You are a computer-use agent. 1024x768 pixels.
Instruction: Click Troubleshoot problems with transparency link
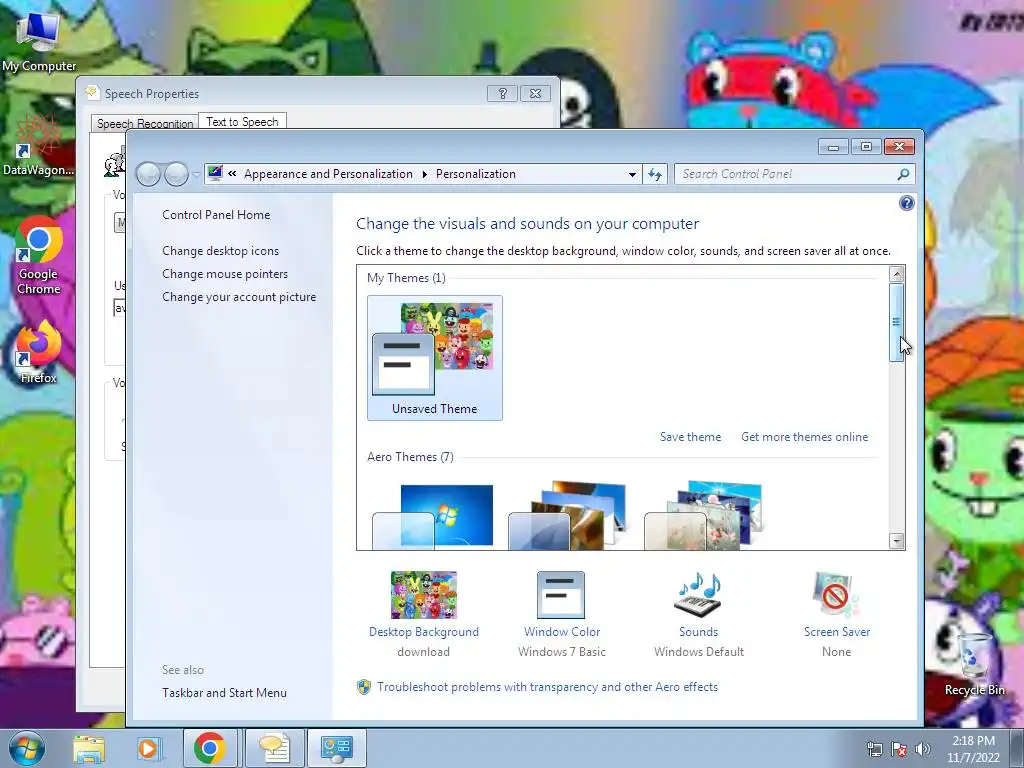tap(547, 687)
